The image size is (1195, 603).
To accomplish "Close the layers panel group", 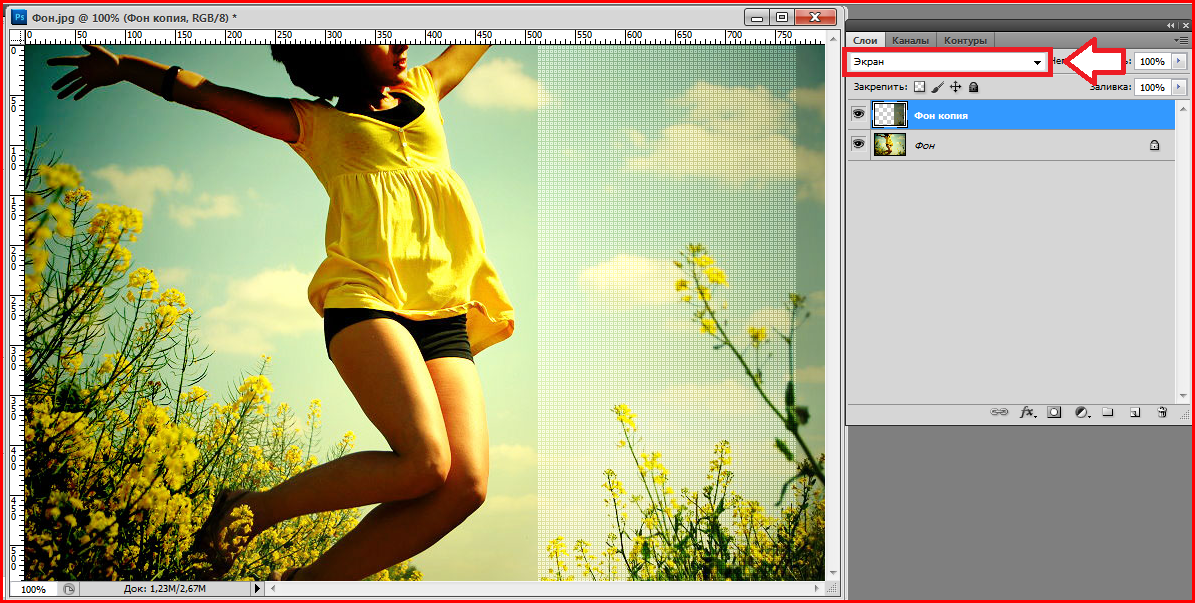I will point(1184,25).
